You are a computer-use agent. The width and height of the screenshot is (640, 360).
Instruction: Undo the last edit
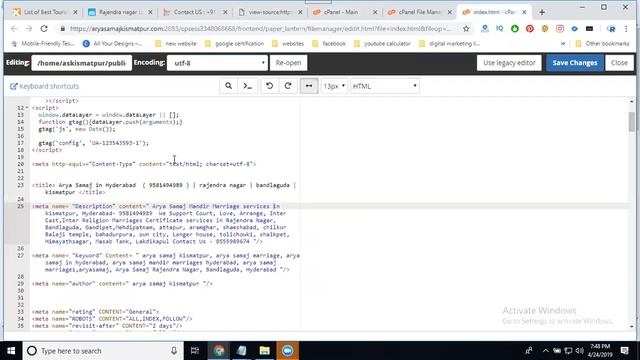[x=269, y=86]
